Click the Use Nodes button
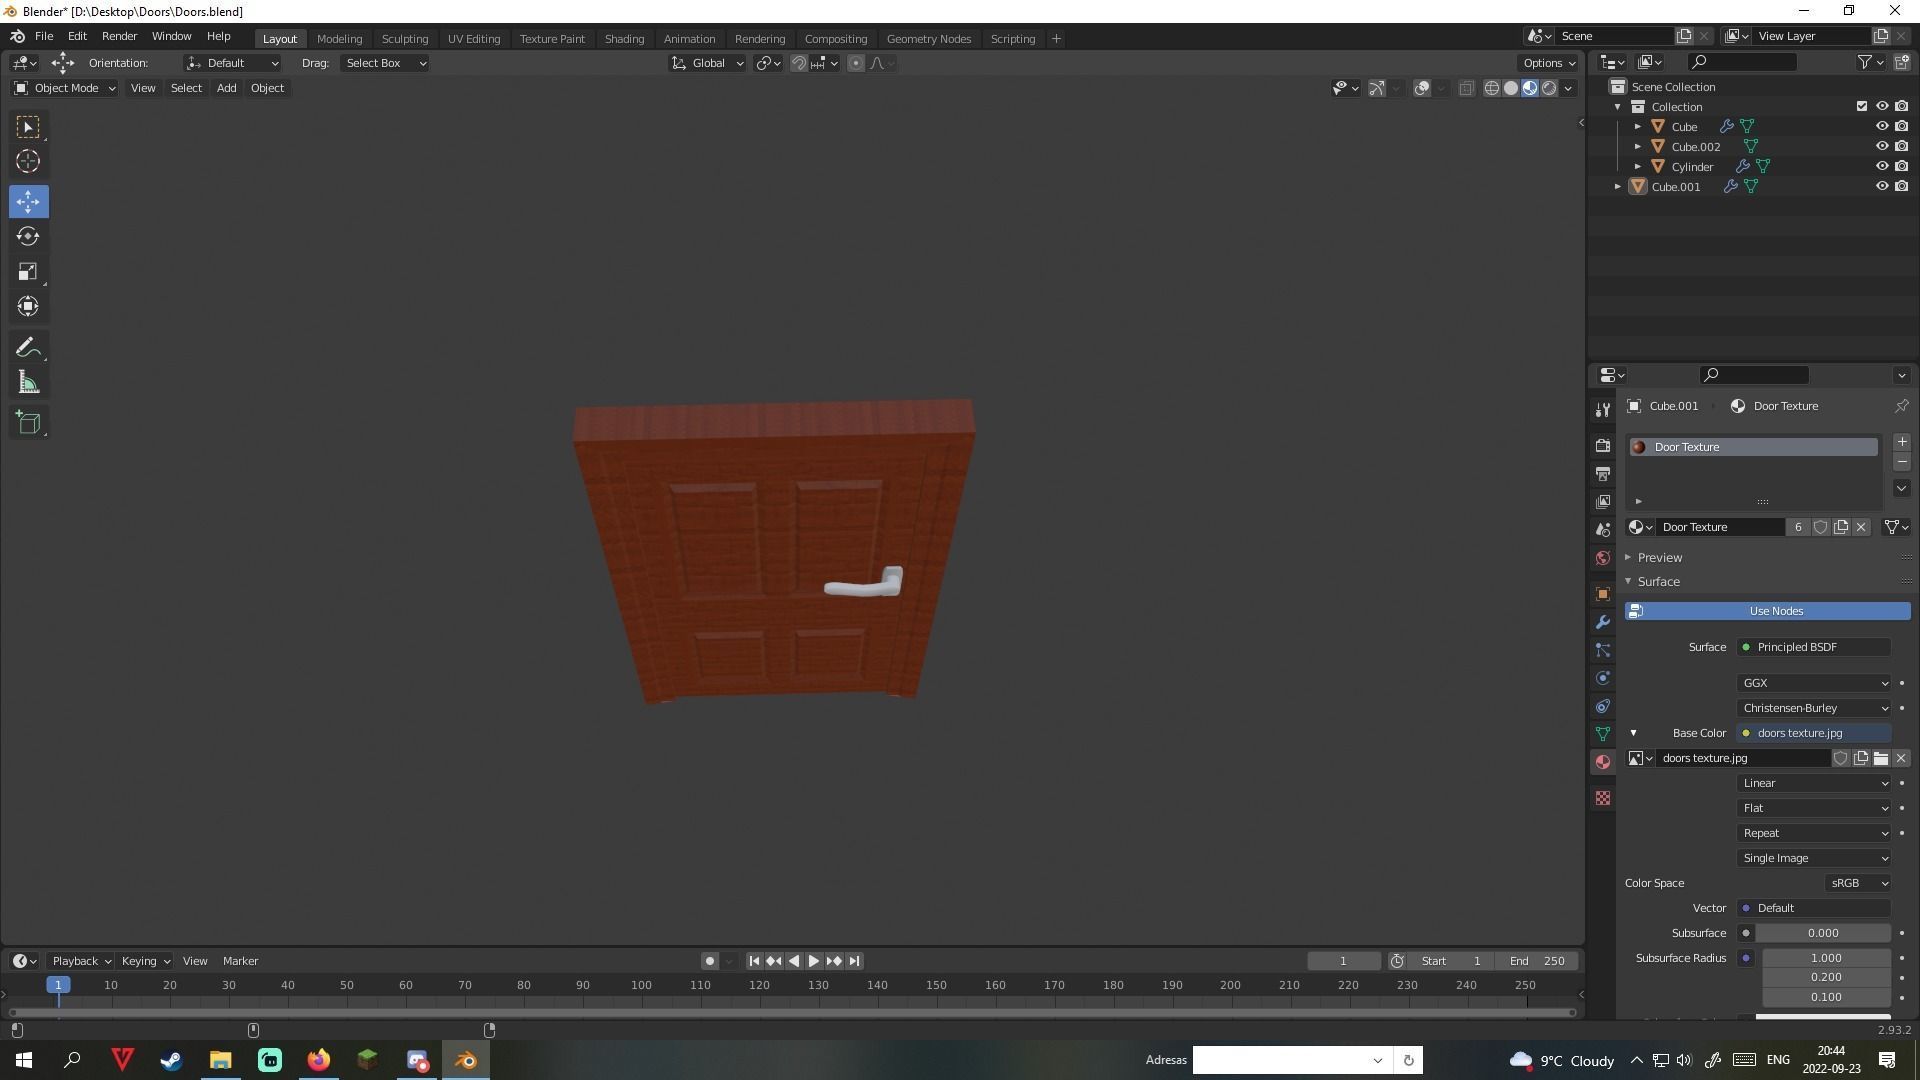 (x=1767, y=611)
